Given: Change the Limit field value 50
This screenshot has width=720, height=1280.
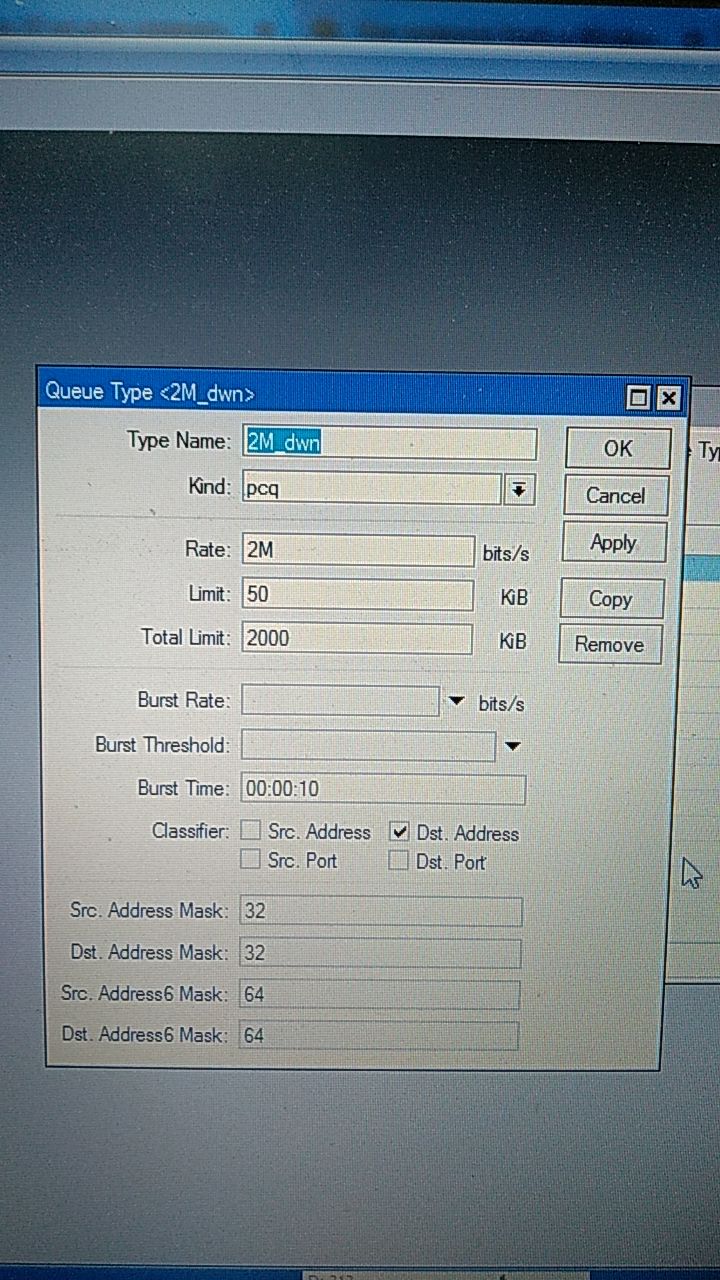Looking at the screenshot, I should click(x=357, y=595).
